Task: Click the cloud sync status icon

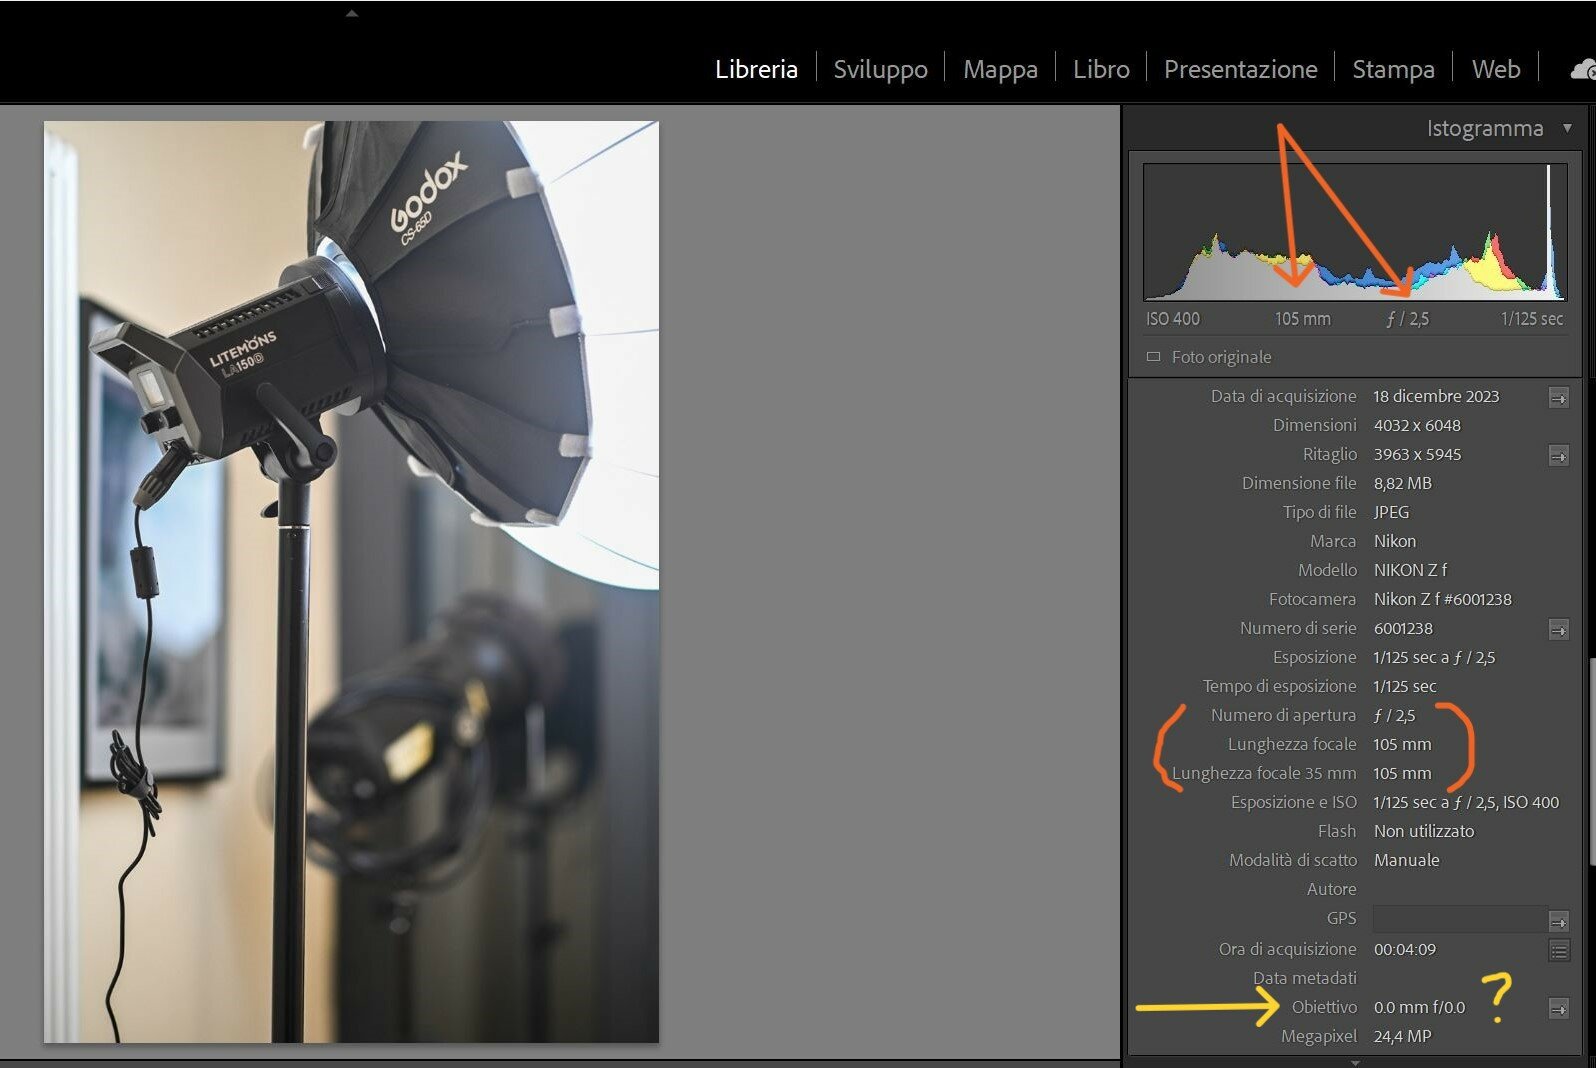Action: point(1583,69)
